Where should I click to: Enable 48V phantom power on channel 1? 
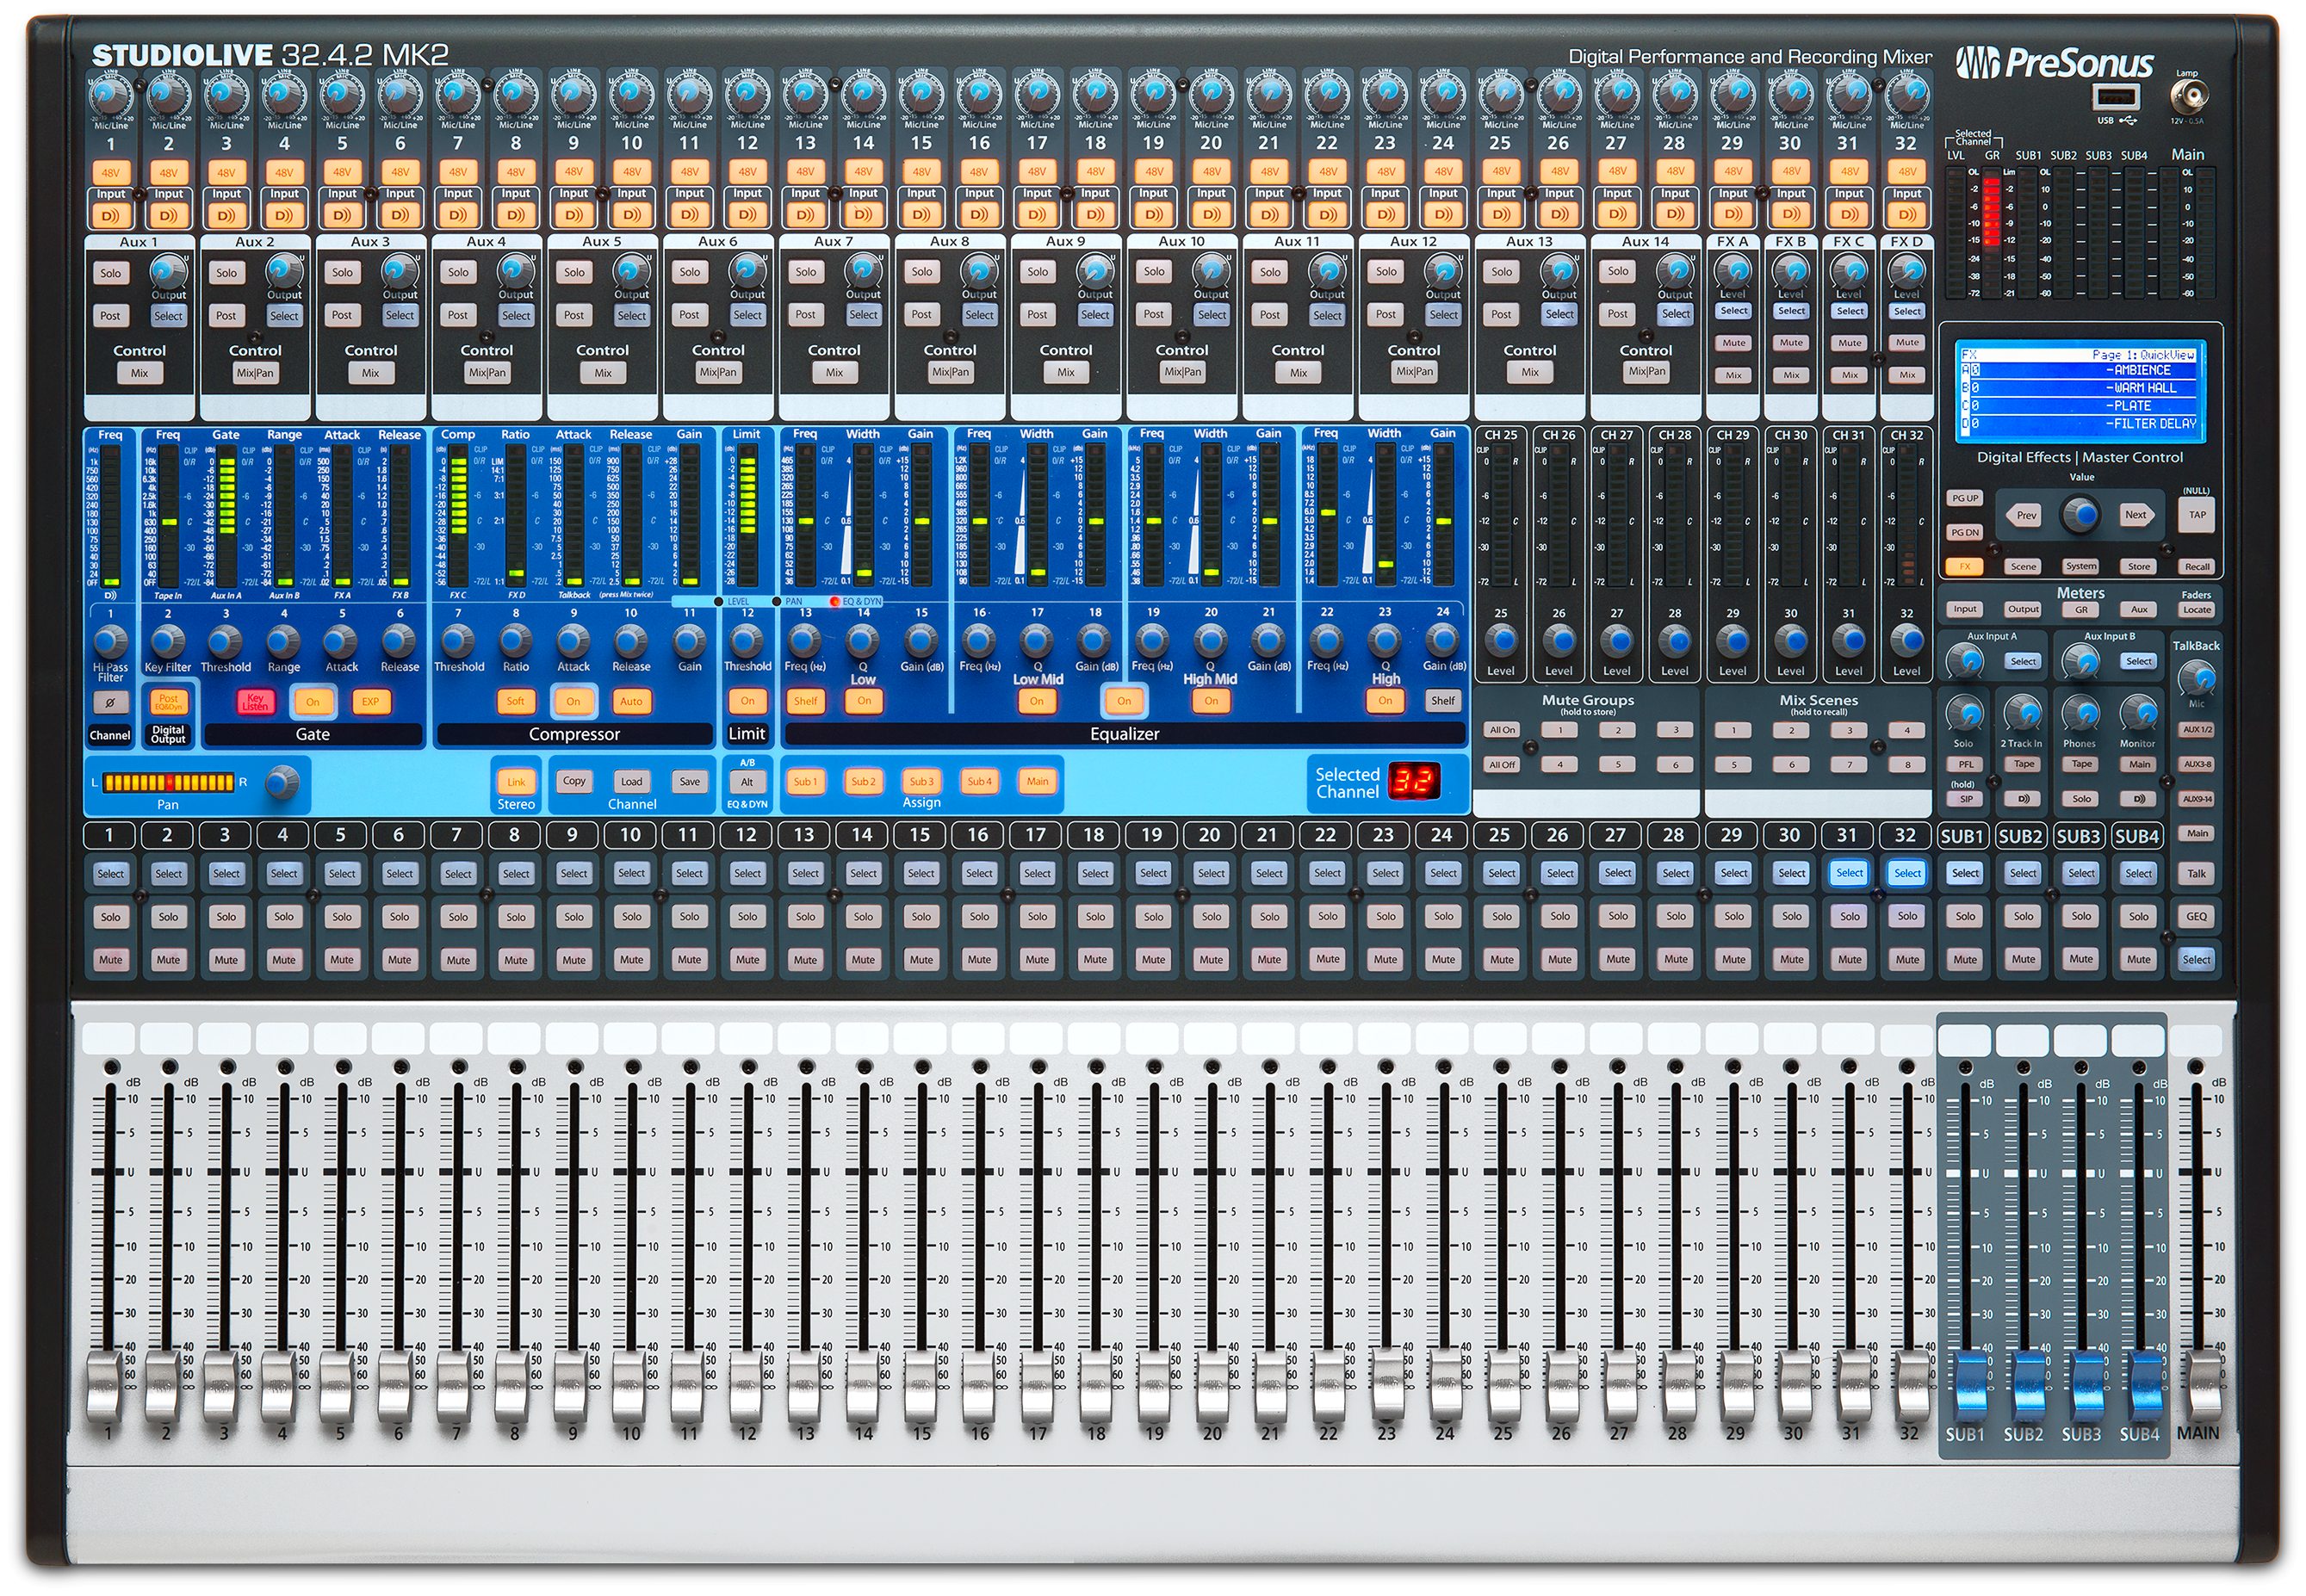pos(110,172)
